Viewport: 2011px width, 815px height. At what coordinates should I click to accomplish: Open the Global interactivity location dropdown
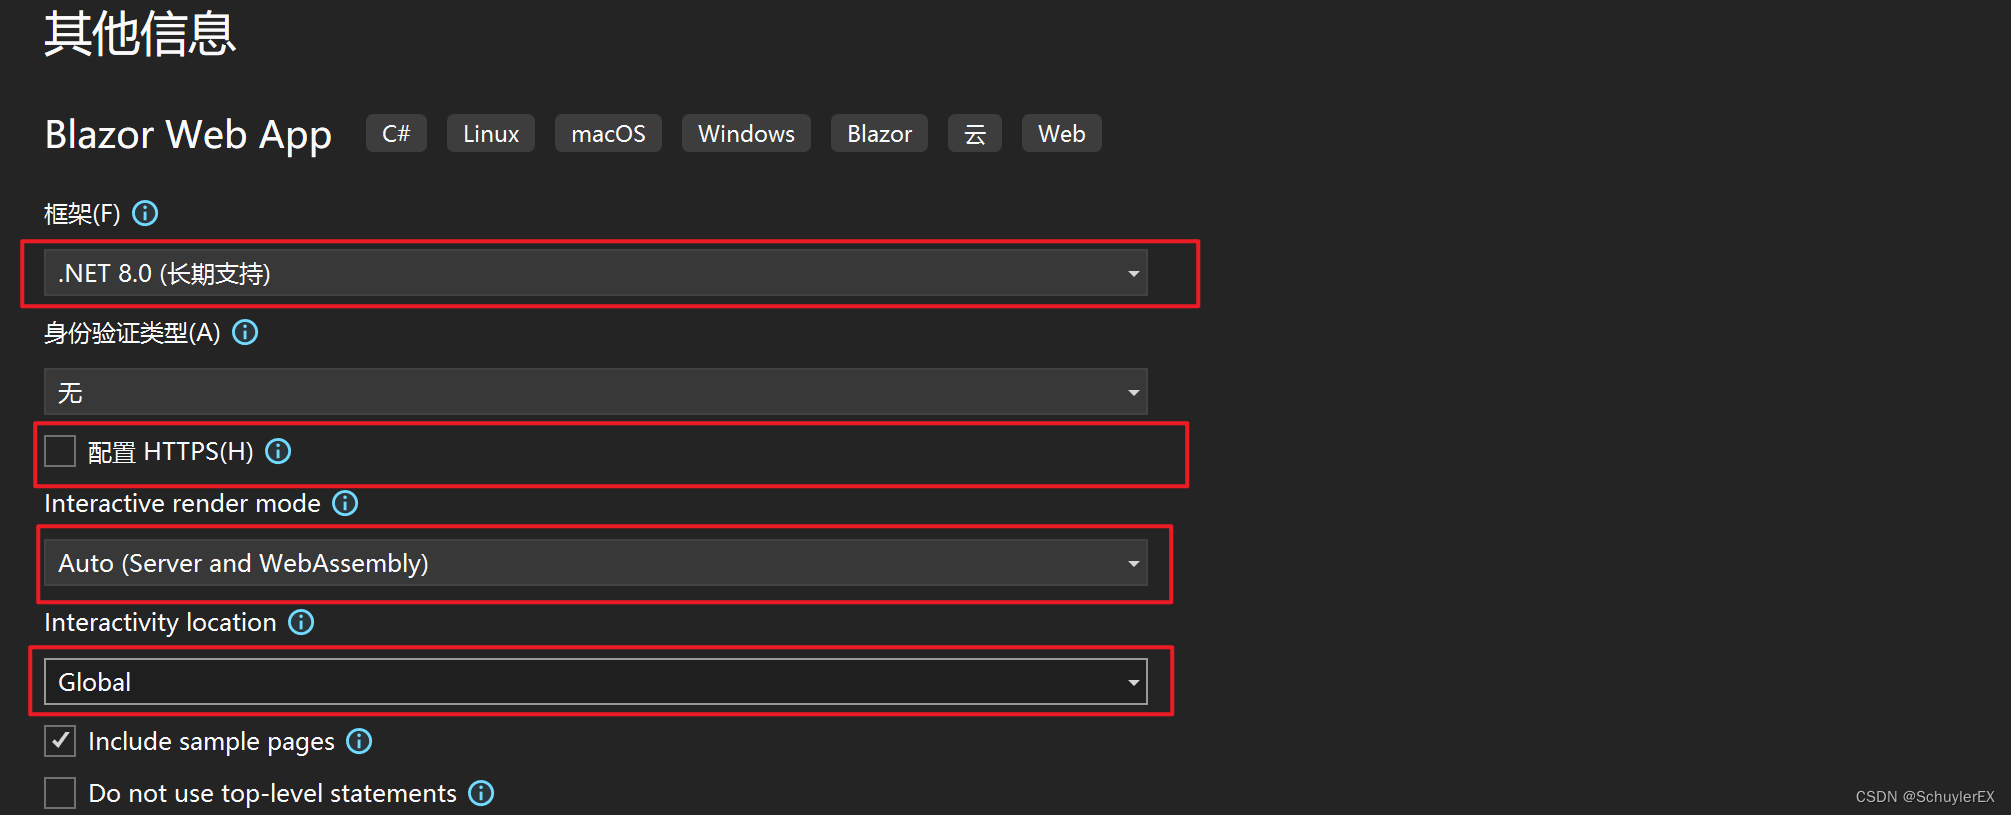[x=595, y=682]
